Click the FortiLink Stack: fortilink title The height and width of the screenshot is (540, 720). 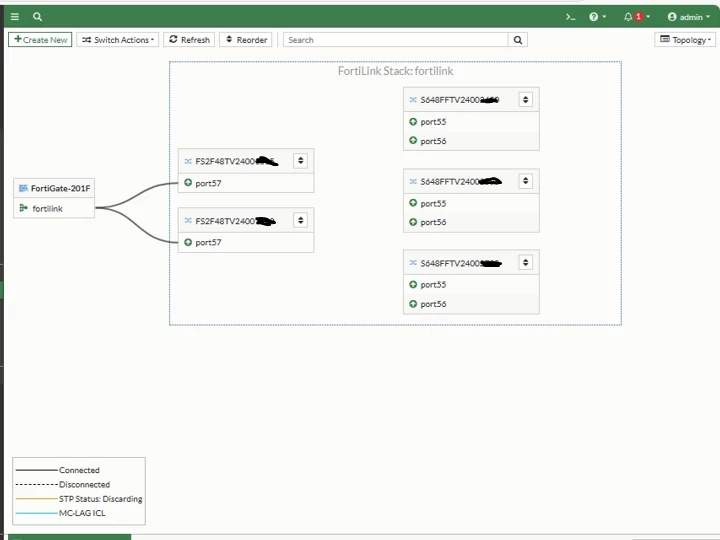(395, 71)
